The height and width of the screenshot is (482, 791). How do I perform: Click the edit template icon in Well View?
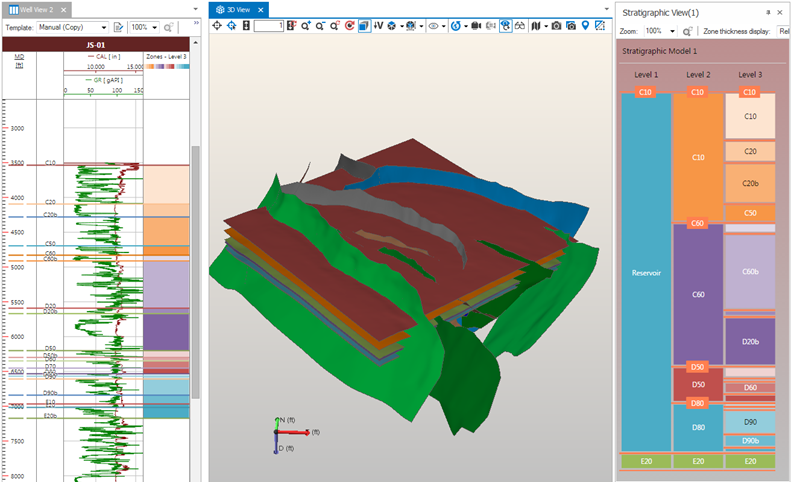click(x=119, y=27)
